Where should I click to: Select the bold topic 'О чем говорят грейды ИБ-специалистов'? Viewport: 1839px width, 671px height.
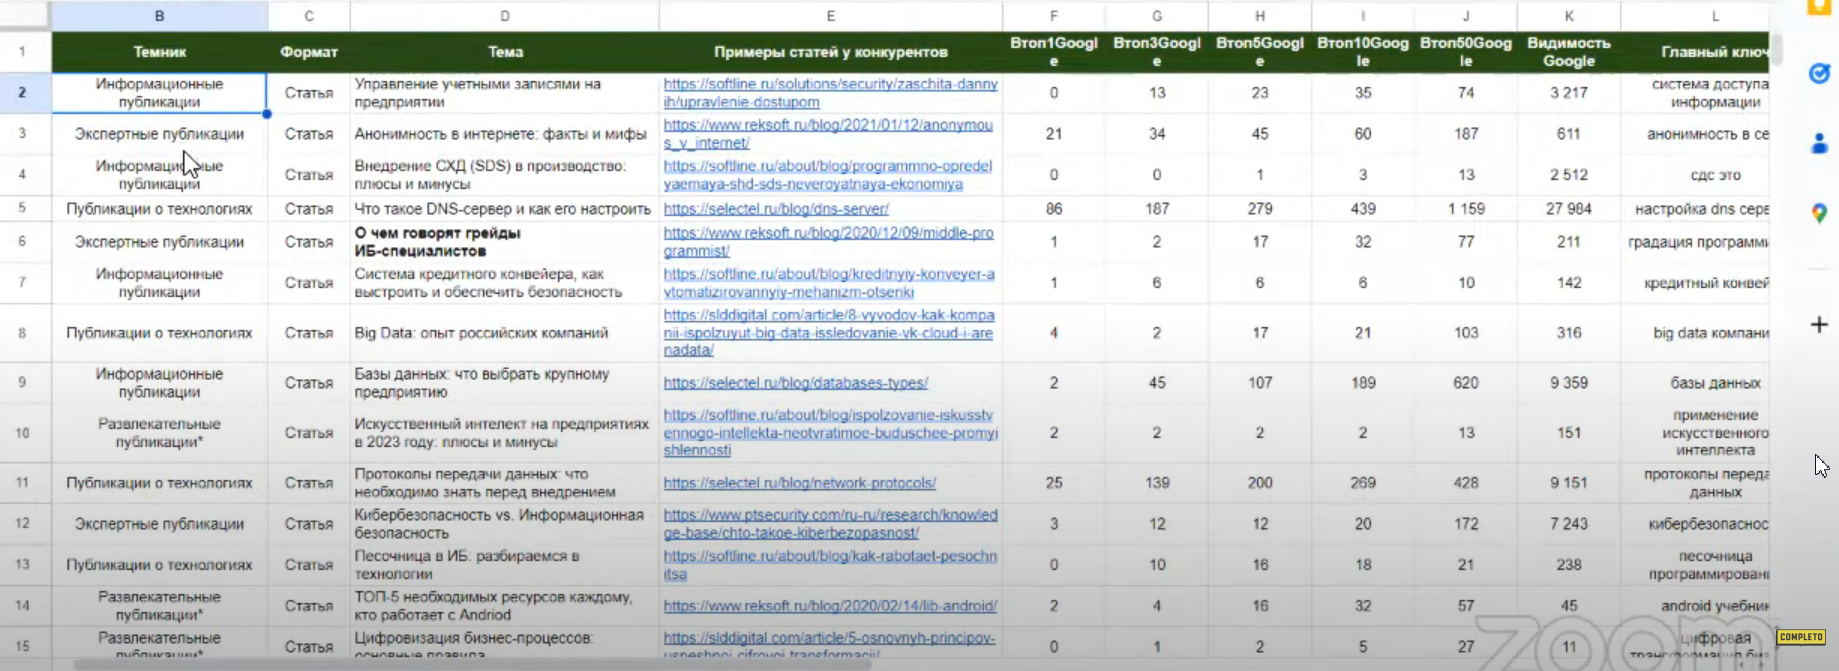tap(505, 242)
